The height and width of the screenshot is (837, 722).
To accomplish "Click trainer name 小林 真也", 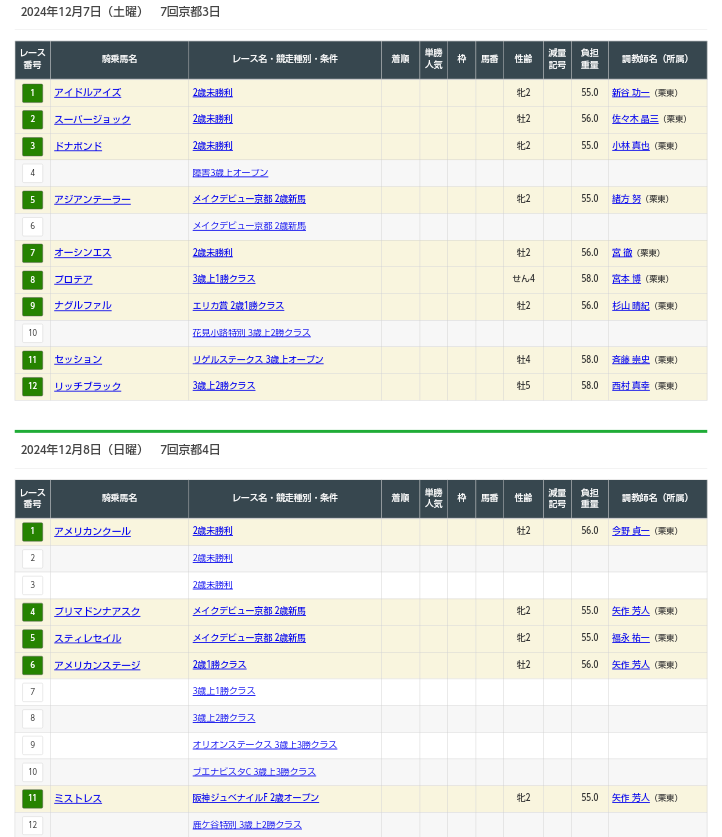I will point(631,146).
